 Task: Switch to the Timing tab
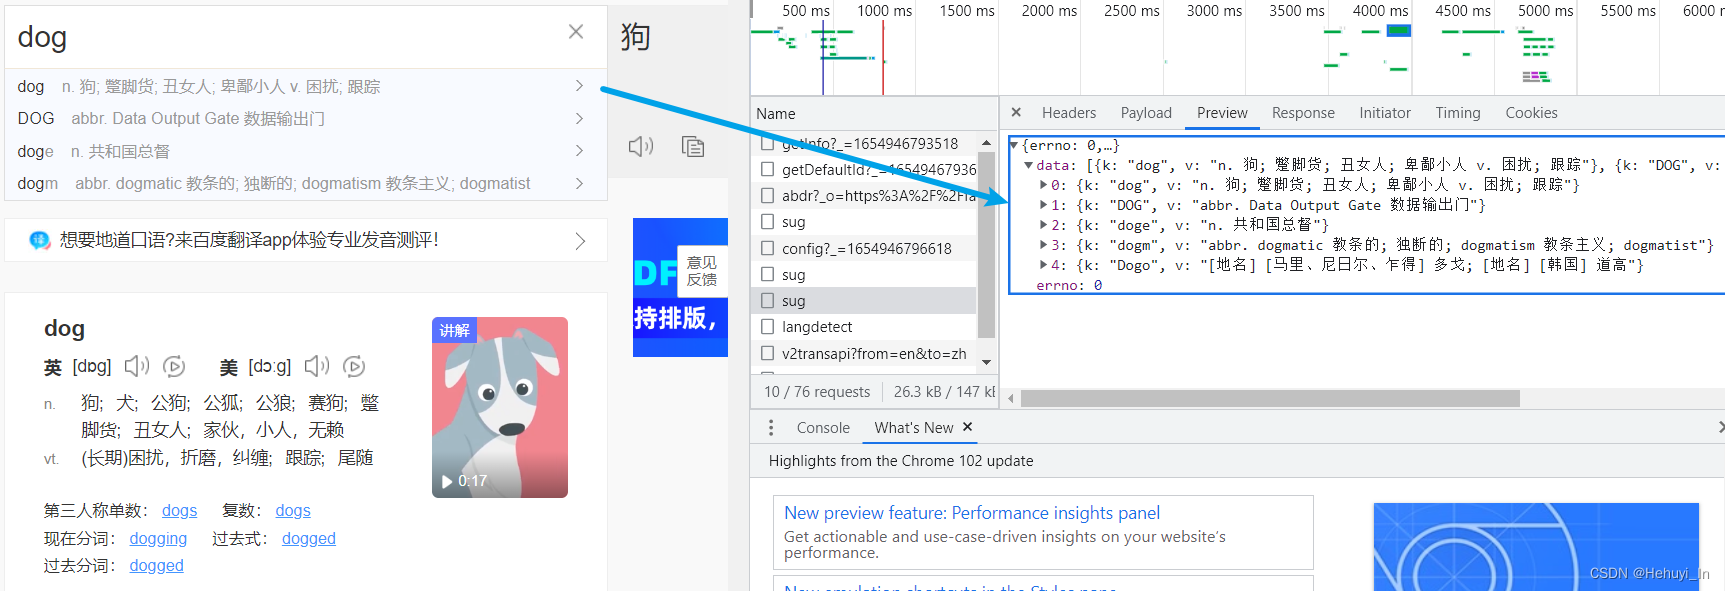[1458, 113]
